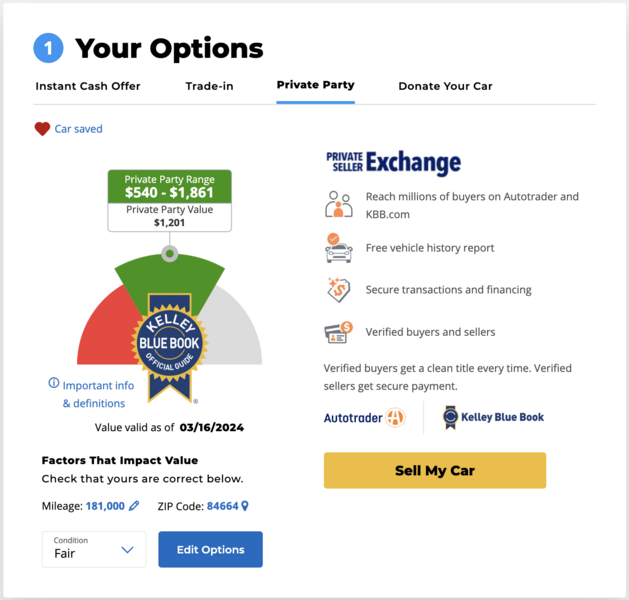629x600 pixels.
Task: Click the vehicle history report car icon
Action: point(339,248)
